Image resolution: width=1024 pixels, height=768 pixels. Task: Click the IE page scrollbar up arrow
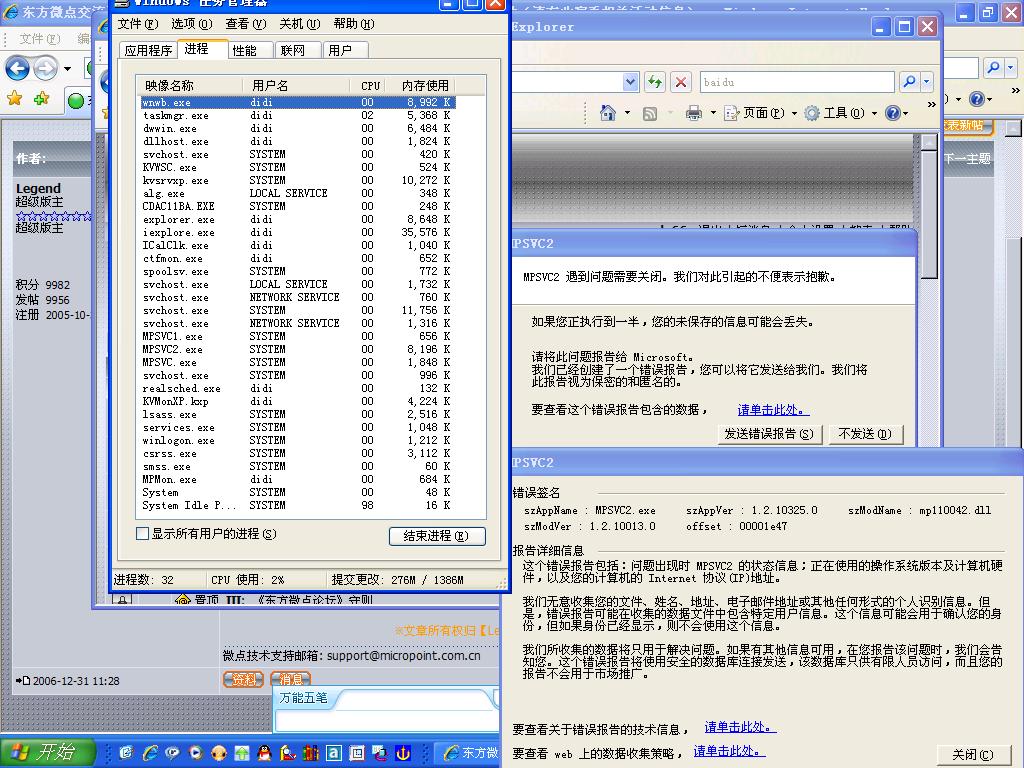point(930,142)
